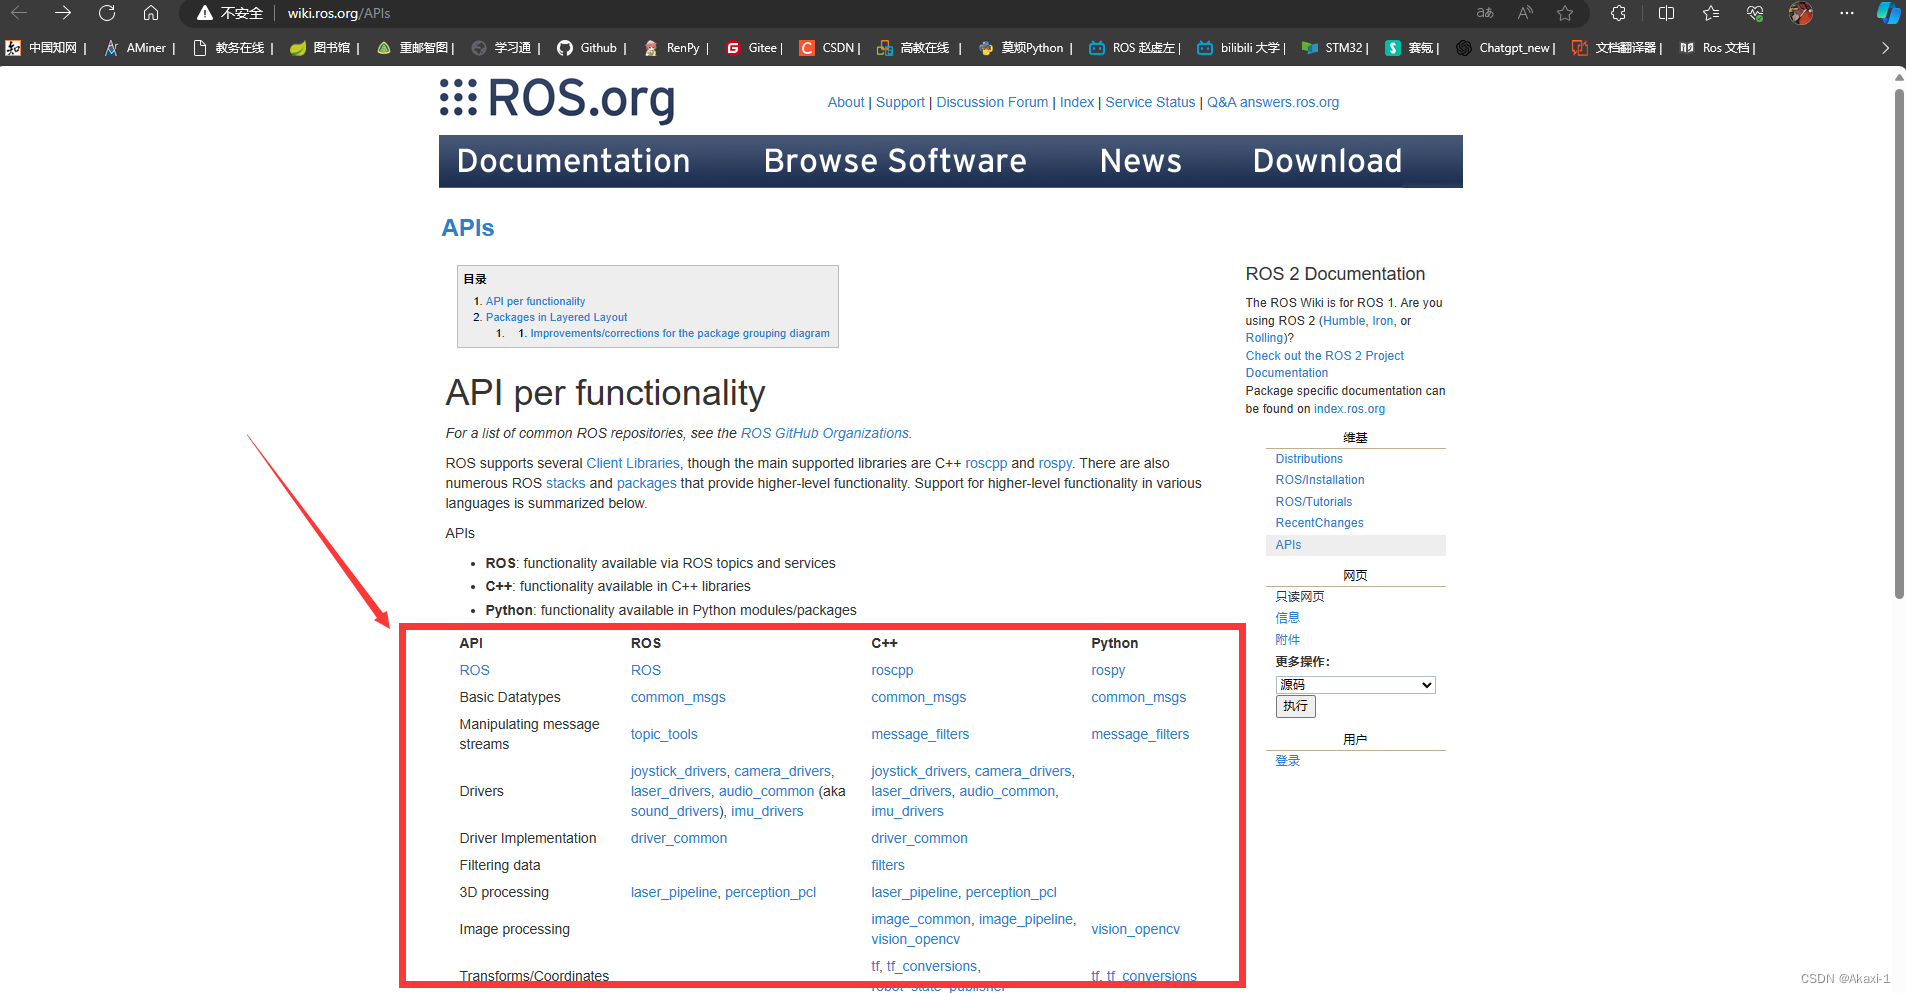
Task: Open the Copilot sidebar
Action: click(x=1888, y=13)
